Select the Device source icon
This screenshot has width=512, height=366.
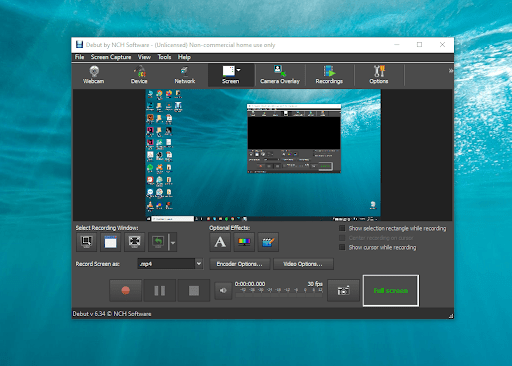[139, 75]
